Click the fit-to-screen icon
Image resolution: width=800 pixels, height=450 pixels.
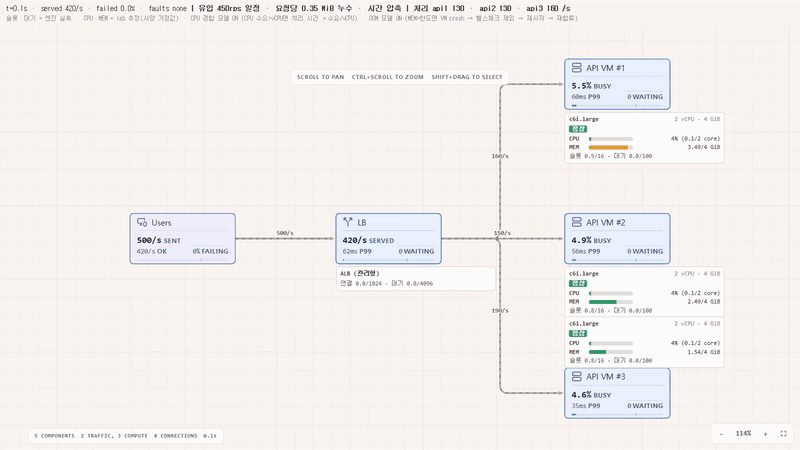(x=783, y=434)
